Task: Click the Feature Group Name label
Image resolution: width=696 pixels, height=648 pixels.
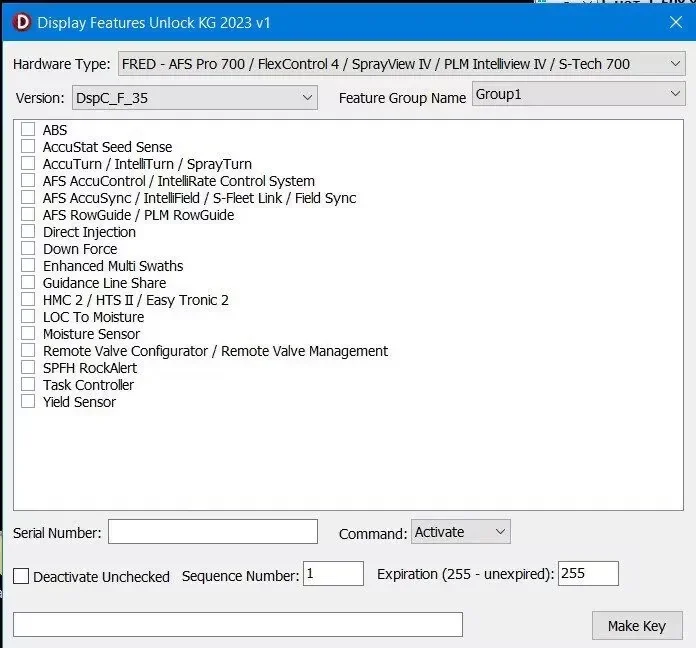Action: click(403, 98)
